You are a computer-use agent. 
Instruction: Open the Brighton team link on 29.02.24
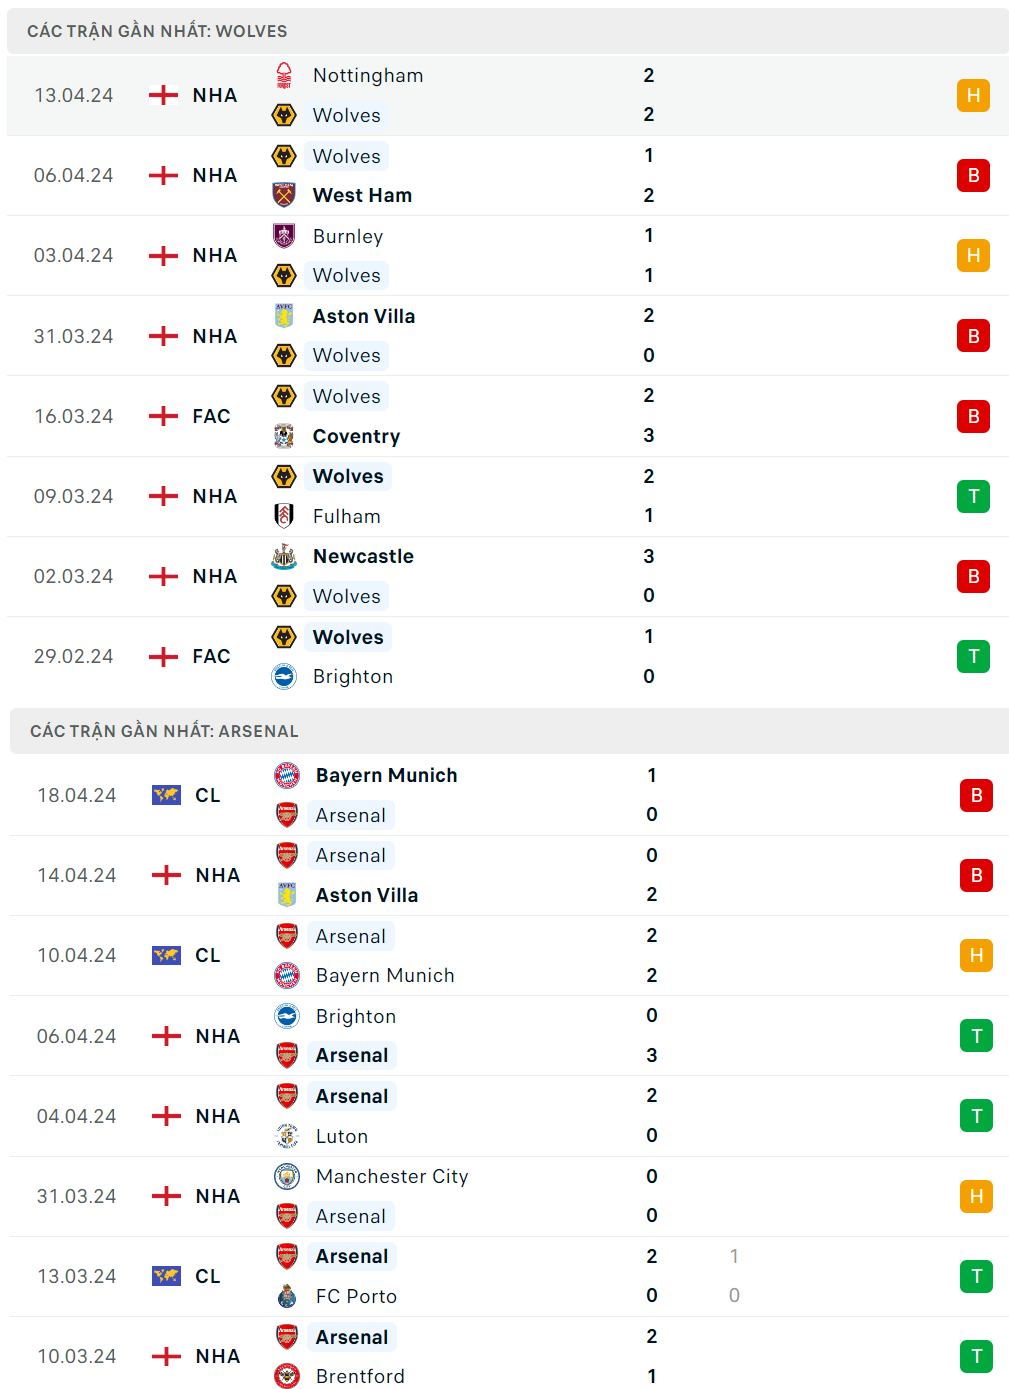(352, 676)
